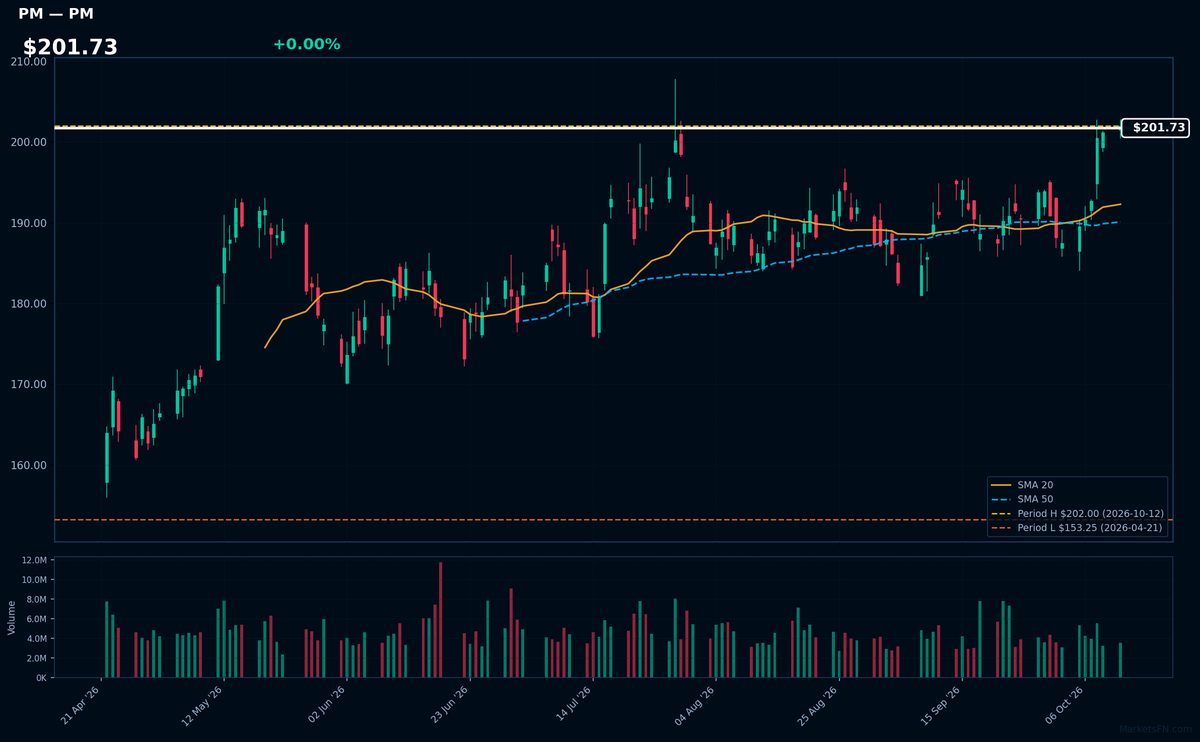Image resolution: width=1200 pixels, height=742 pixels.
Task: Click the 12.0M volume axis label
Action: [x=33, y=560]
